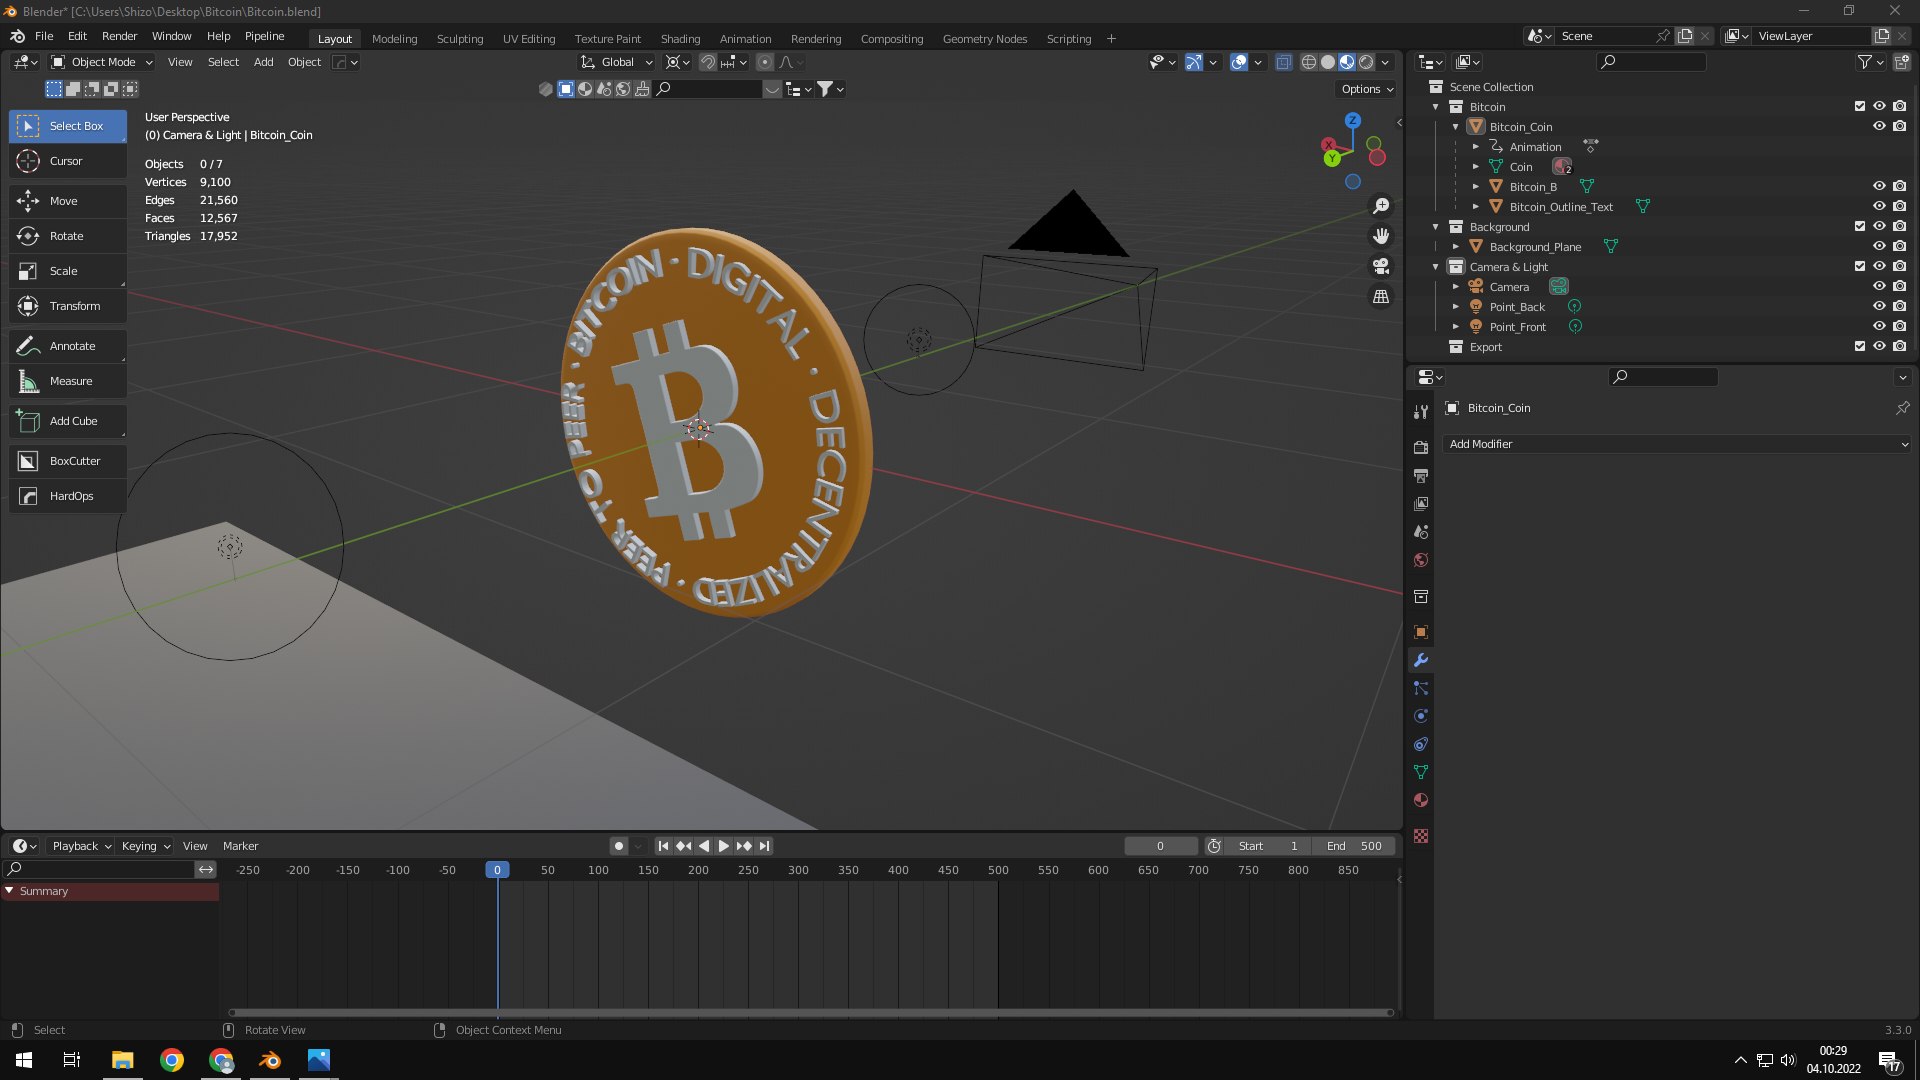The height and width of the screenshot is (1080, 1920).
Task: Switch to rendered viewport shading
Action: (1366, 62)
